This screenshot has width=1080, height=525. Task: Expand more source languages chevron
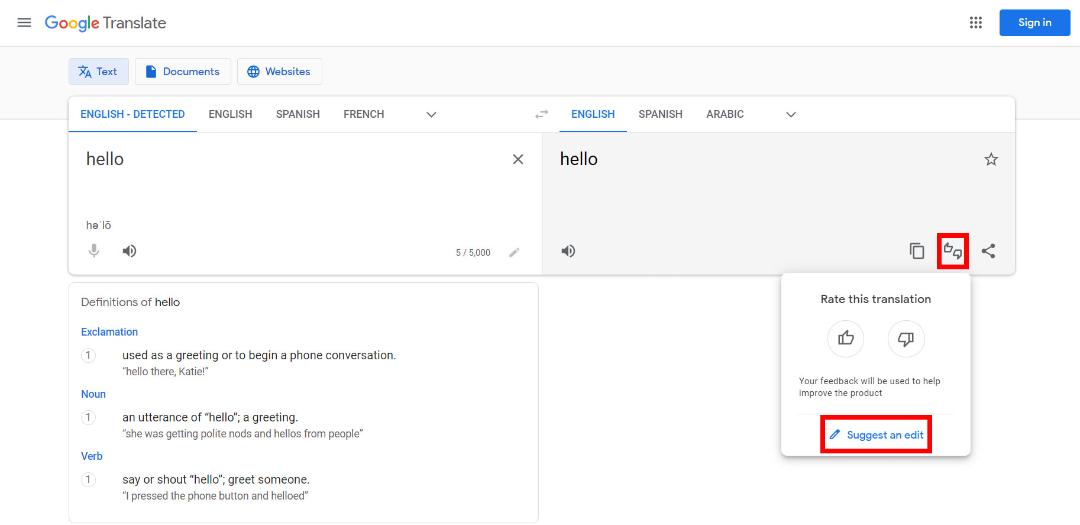pos(431,114)
